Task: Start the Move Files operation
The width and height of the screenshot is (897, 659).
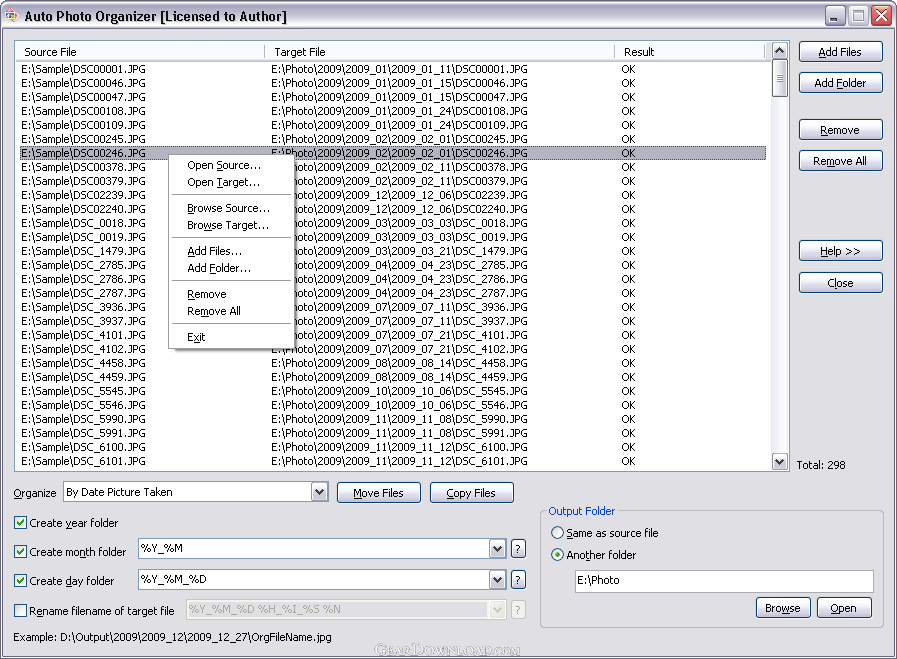Action: tap(379, 493)
